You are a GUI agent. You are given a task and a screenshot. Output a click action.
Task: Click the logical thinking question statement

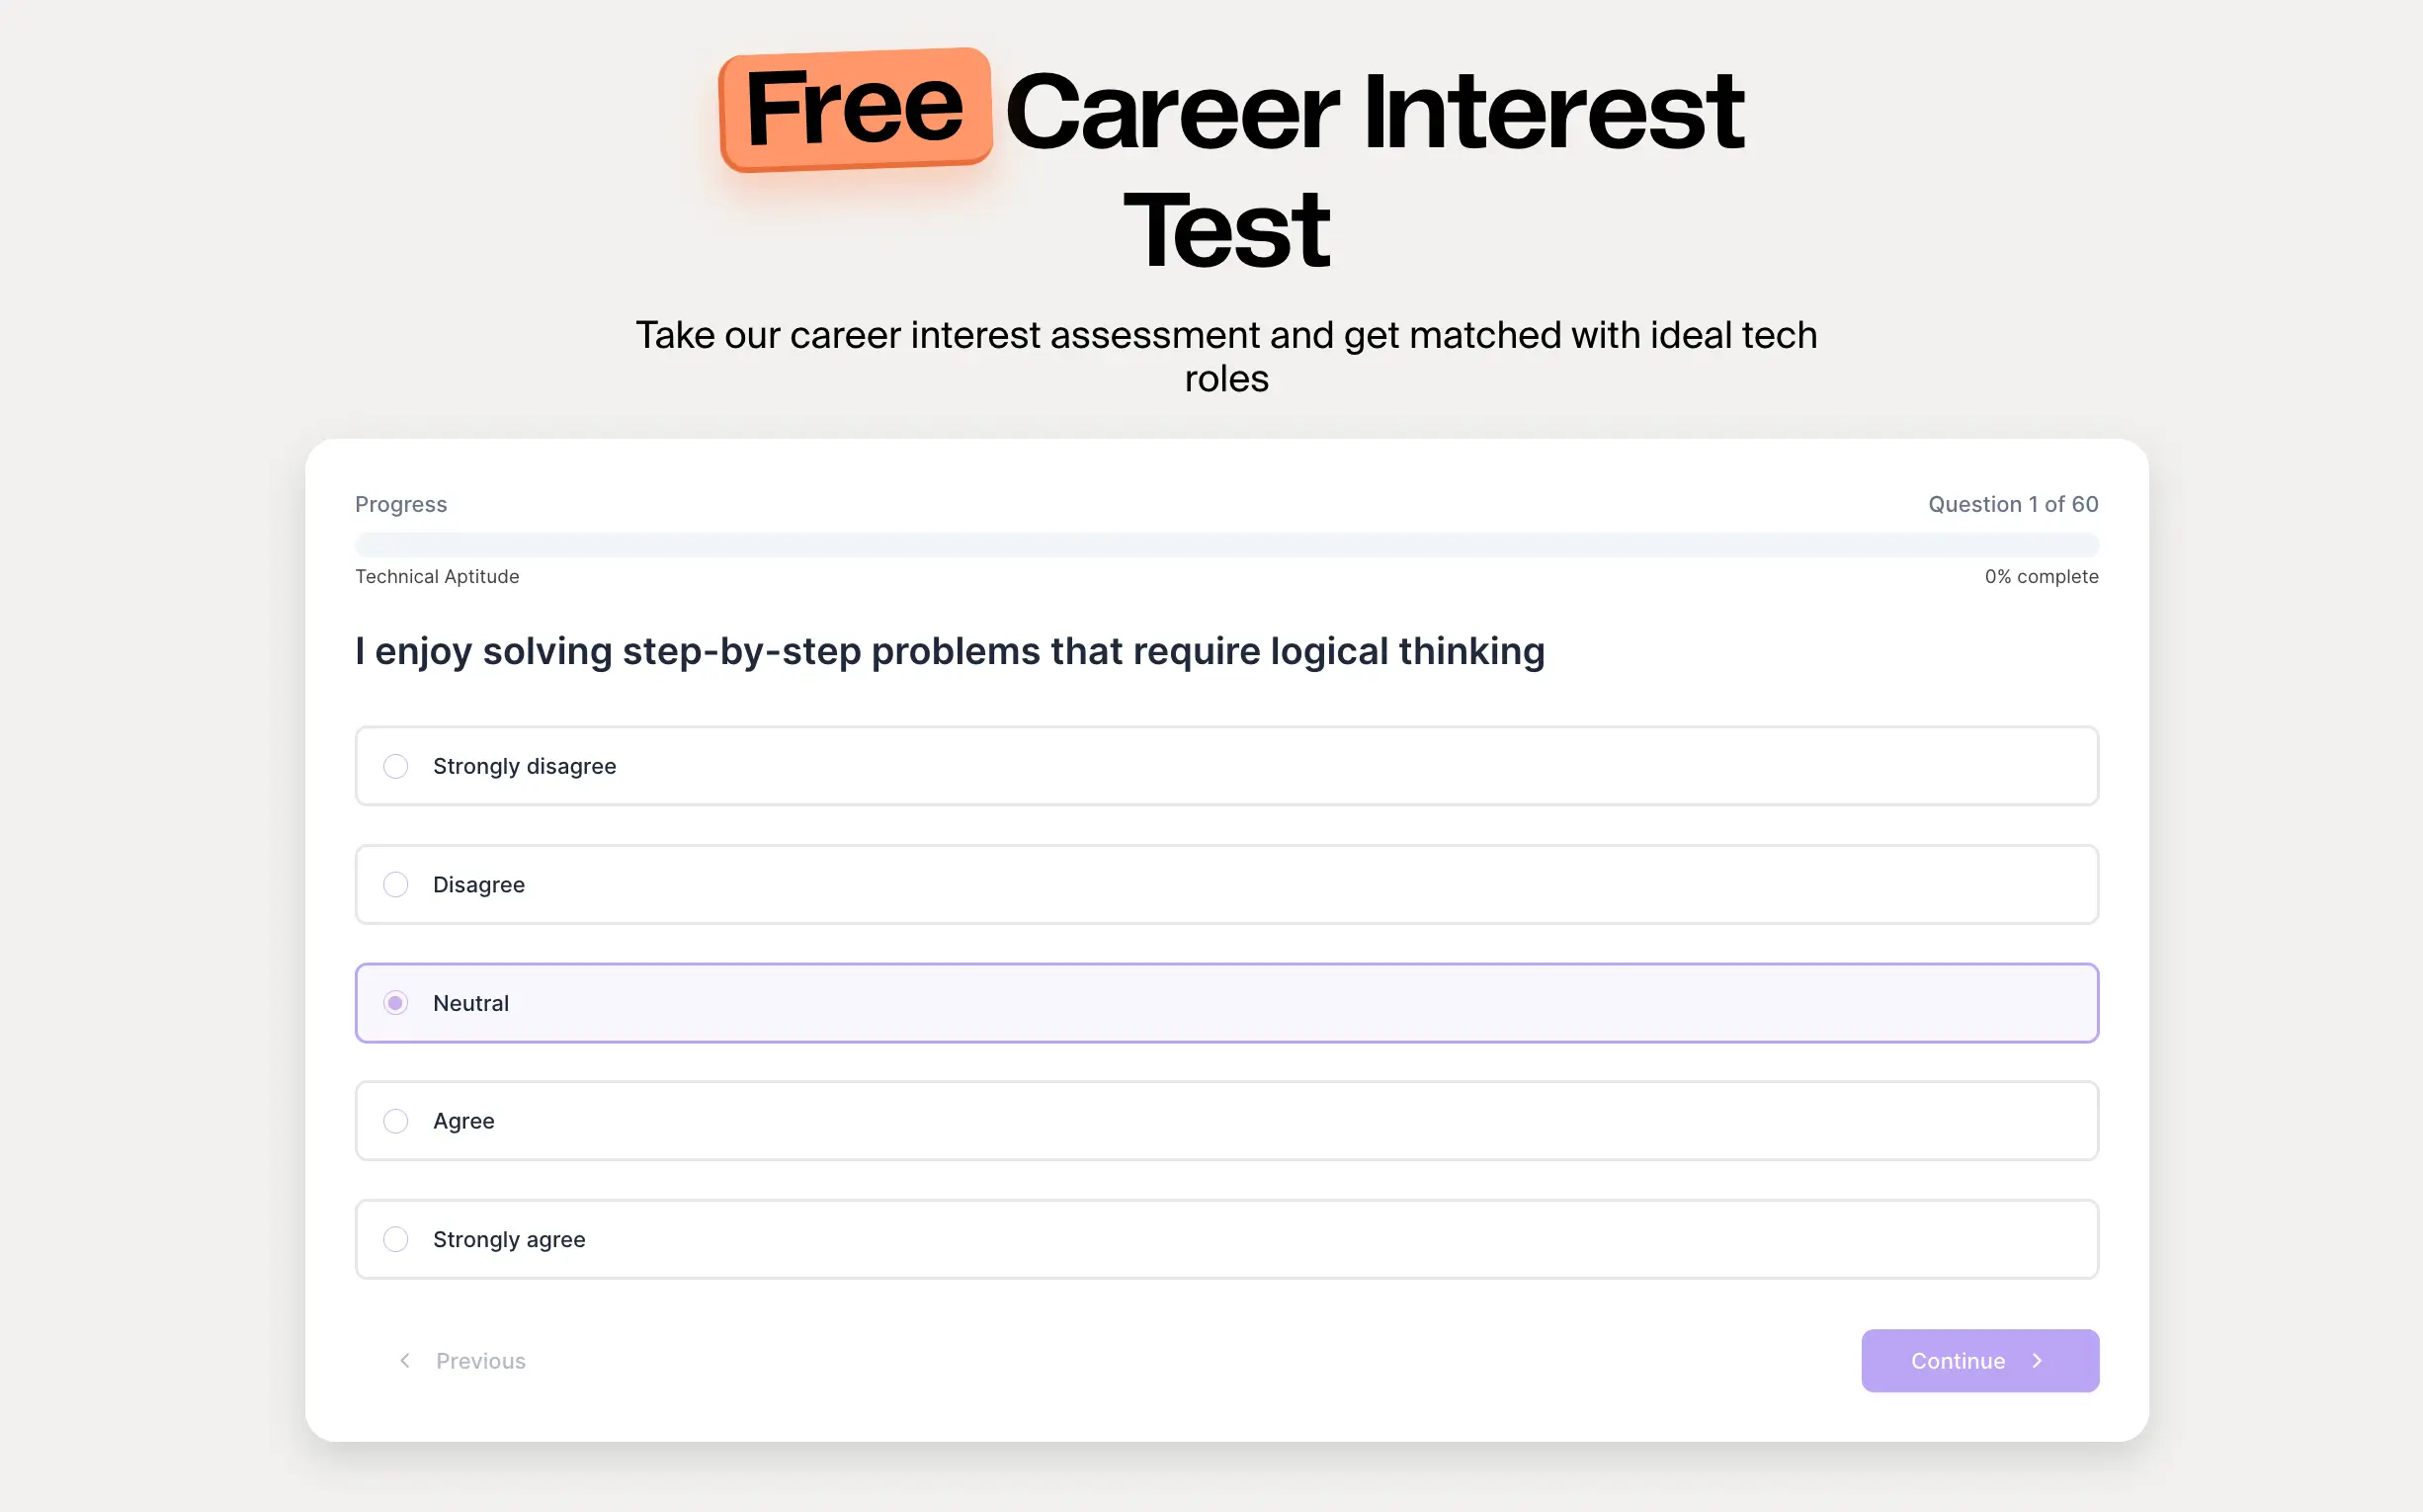click(x=949, y=651)
